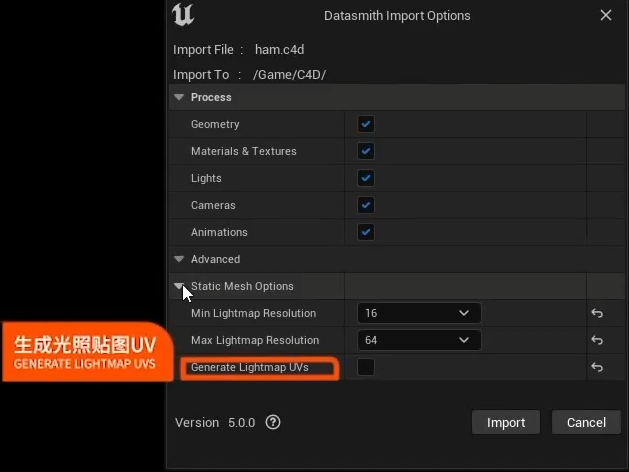Open the Min Lightmap Resolution dropdown
This screenshot has height=472, width=629.
419,313
